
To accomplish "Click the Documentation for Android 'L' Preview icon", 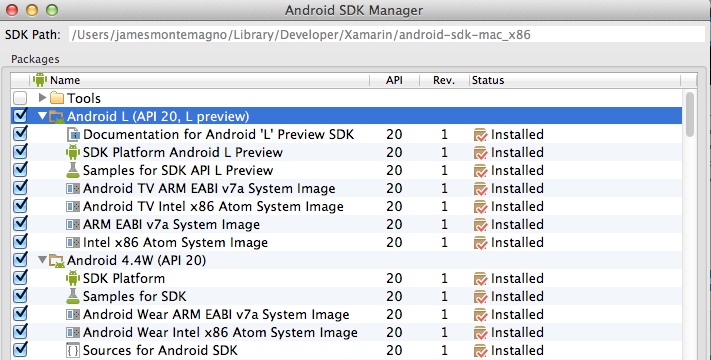I will (73, 134).
